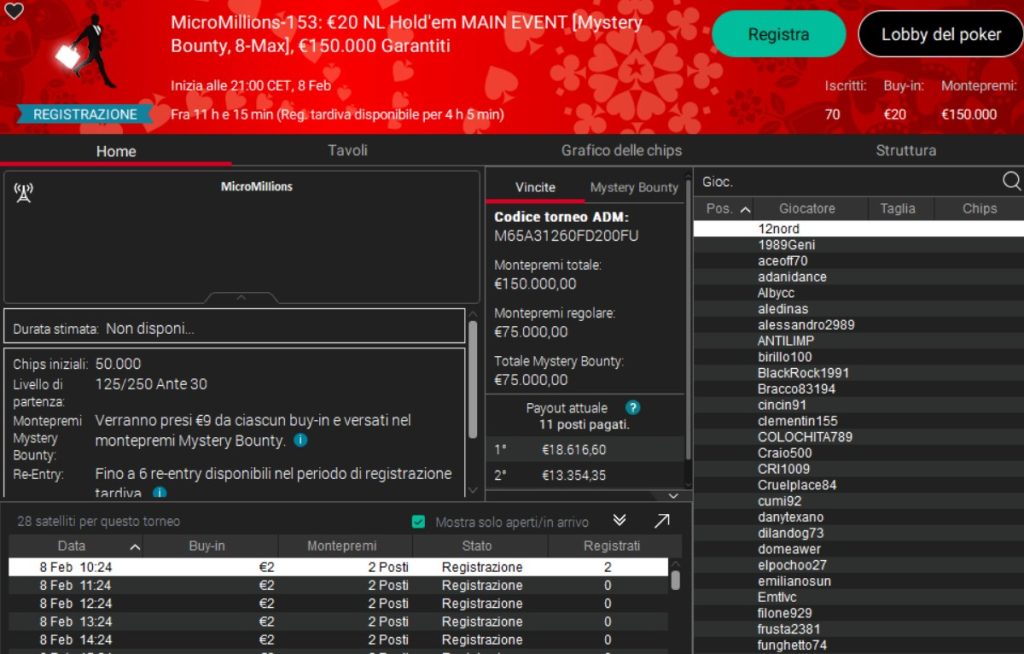This screenshot has width=1024, height=654.
Task: Sort players by Chips column header
Action: click(x=979, y=208)
